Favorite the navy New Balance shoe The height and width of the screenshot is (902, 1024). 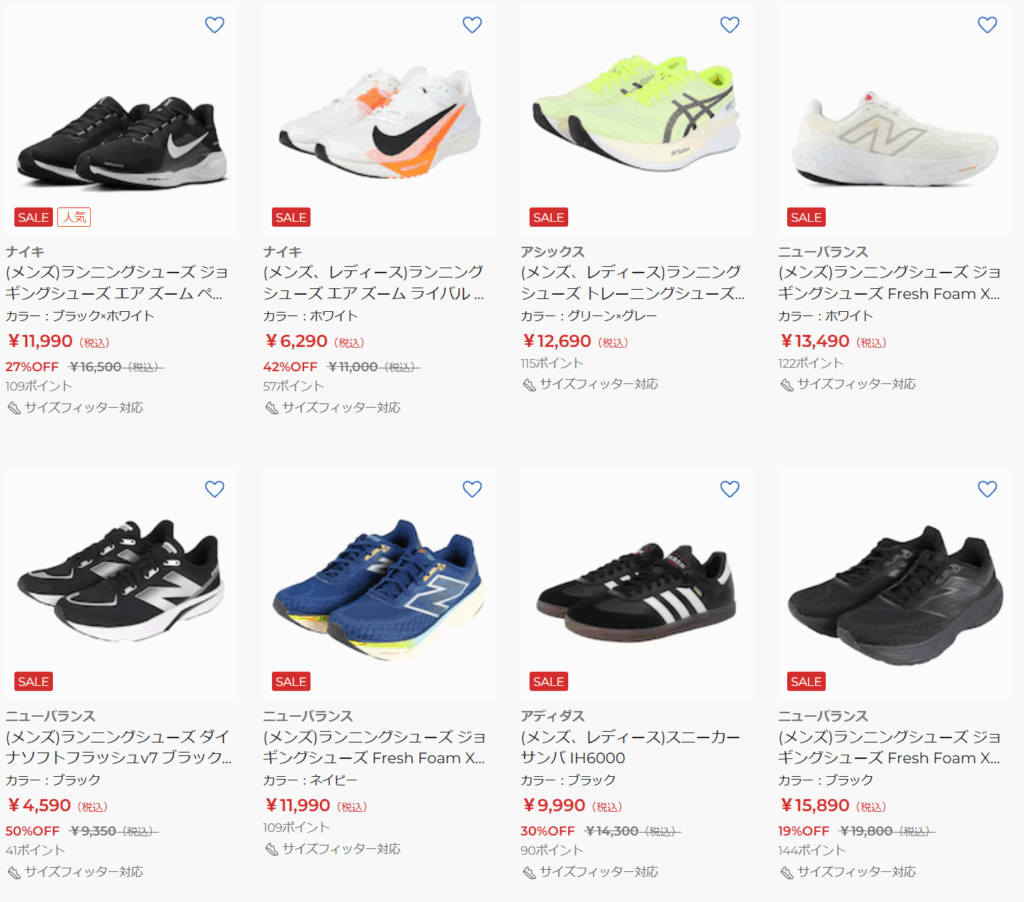[472, 489]
